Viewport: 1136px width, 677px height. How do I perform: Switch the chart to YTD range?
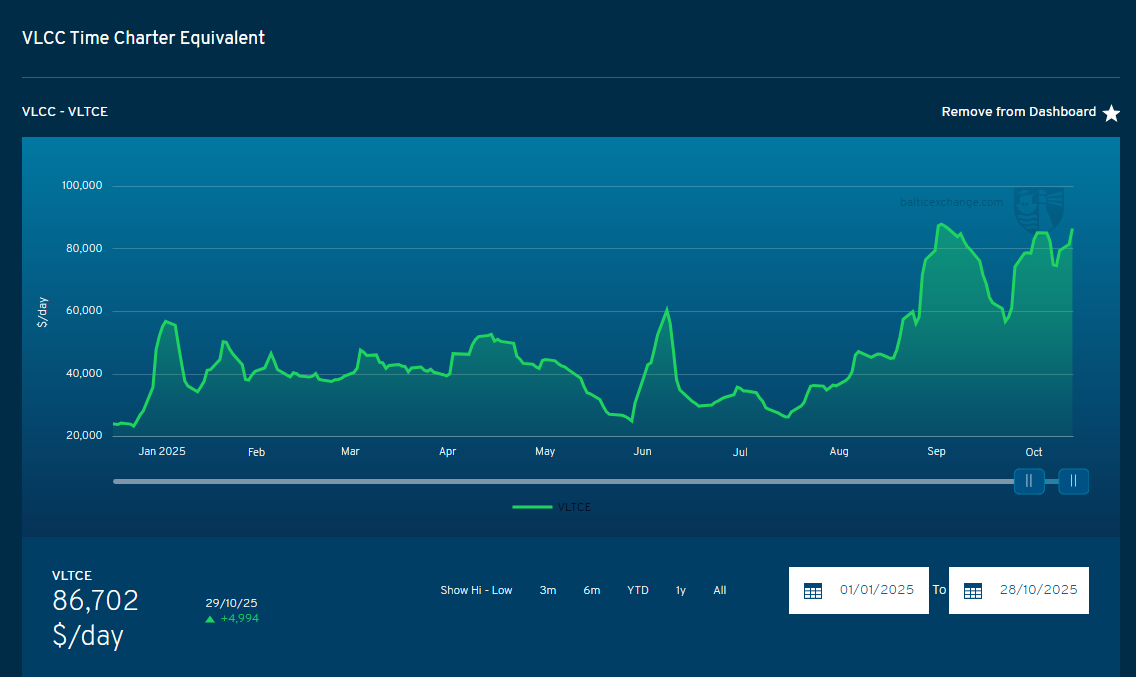[638, 590]
